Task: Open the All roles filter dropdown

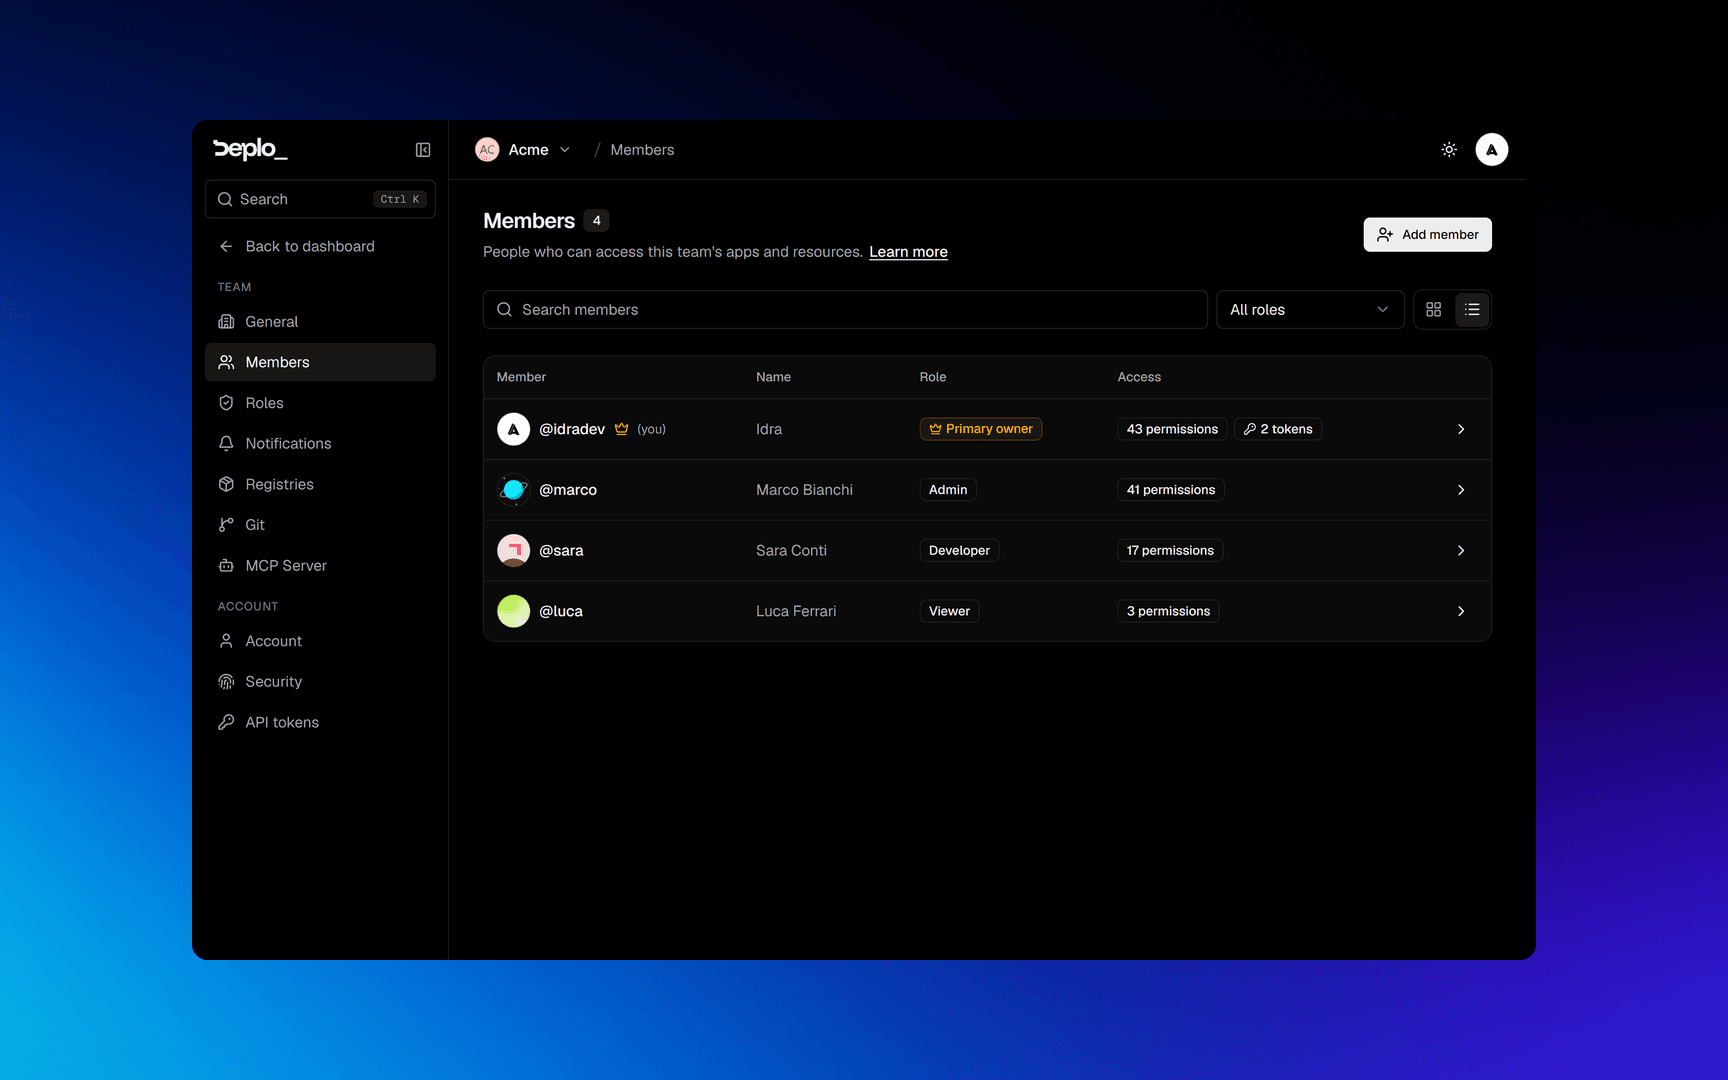Action: coord(1310,310)
